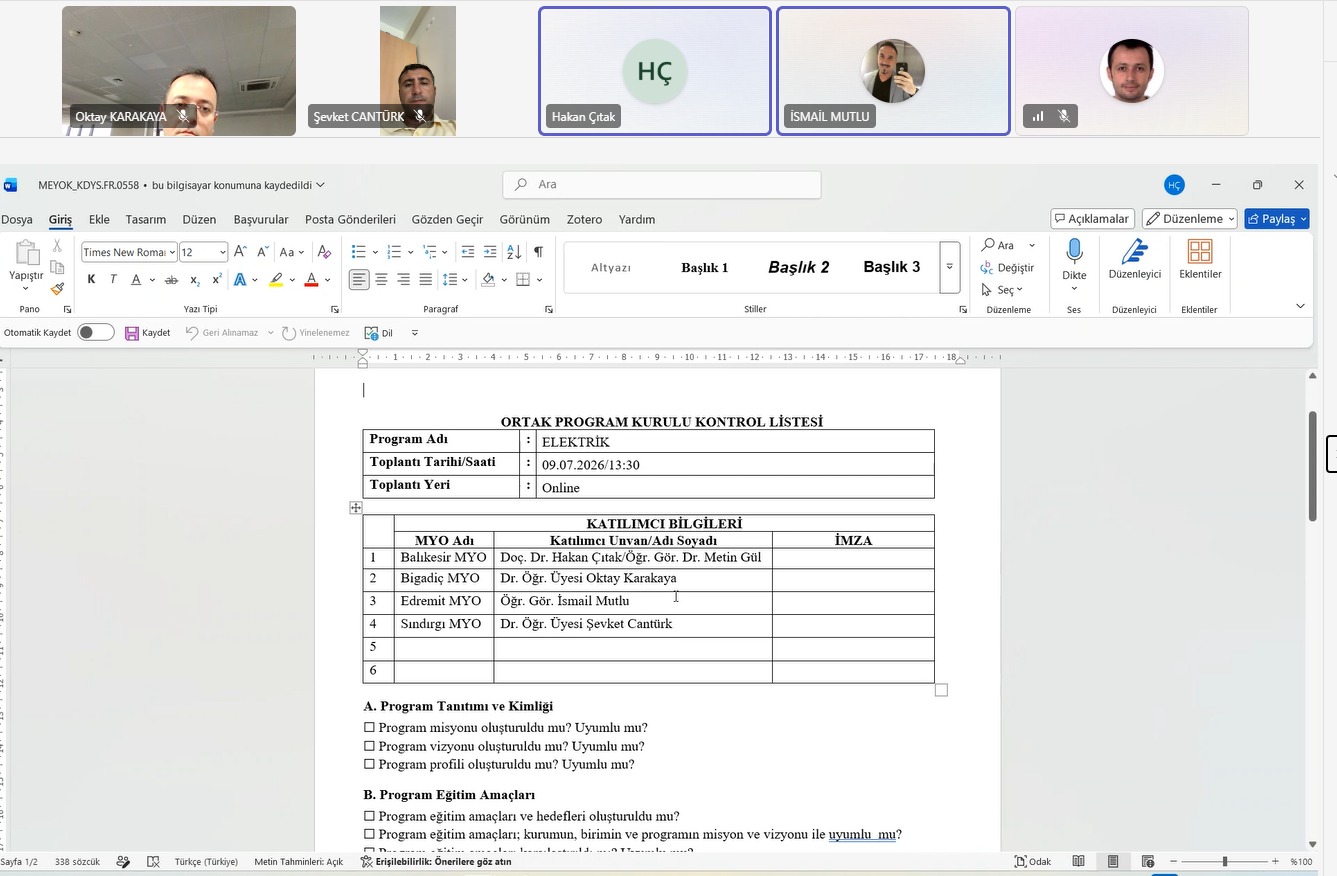Check 'Program vizyonu oluşturuldu mu?' box
The height and width of the screenshot is (876, 1337).
point(369,746)
